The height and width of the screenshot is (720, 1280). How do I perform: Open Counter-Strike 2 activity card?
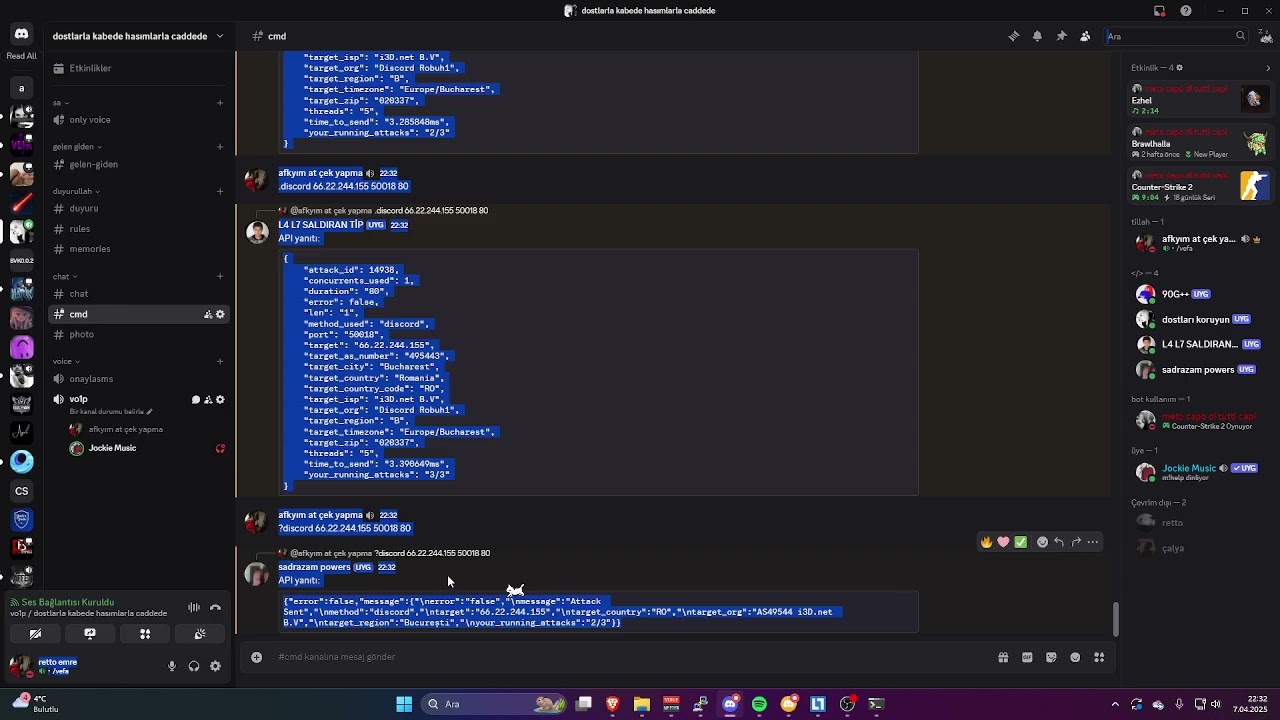(x=1200, y=185)
